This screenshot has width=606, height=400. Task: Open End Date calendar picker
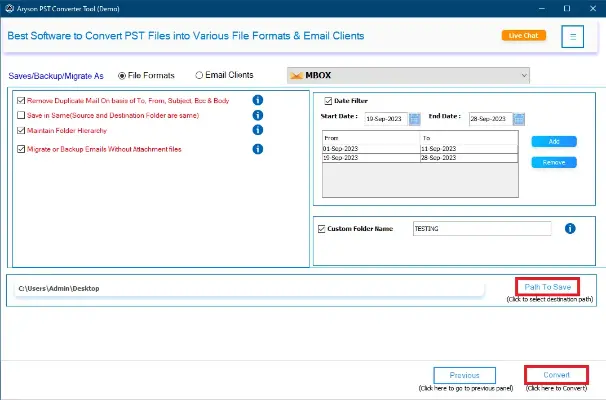tap(519, 119)
